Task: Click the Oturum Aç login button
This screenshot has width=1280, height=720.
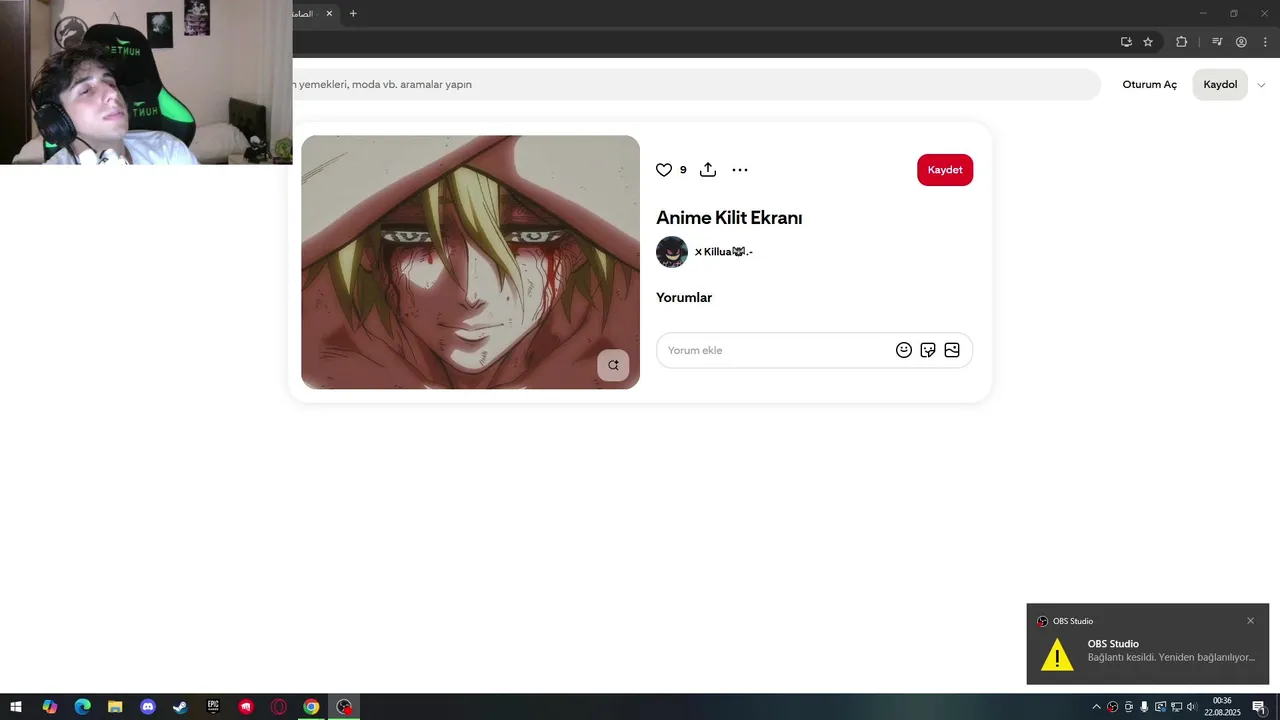Action: [x=1150, y=85]
